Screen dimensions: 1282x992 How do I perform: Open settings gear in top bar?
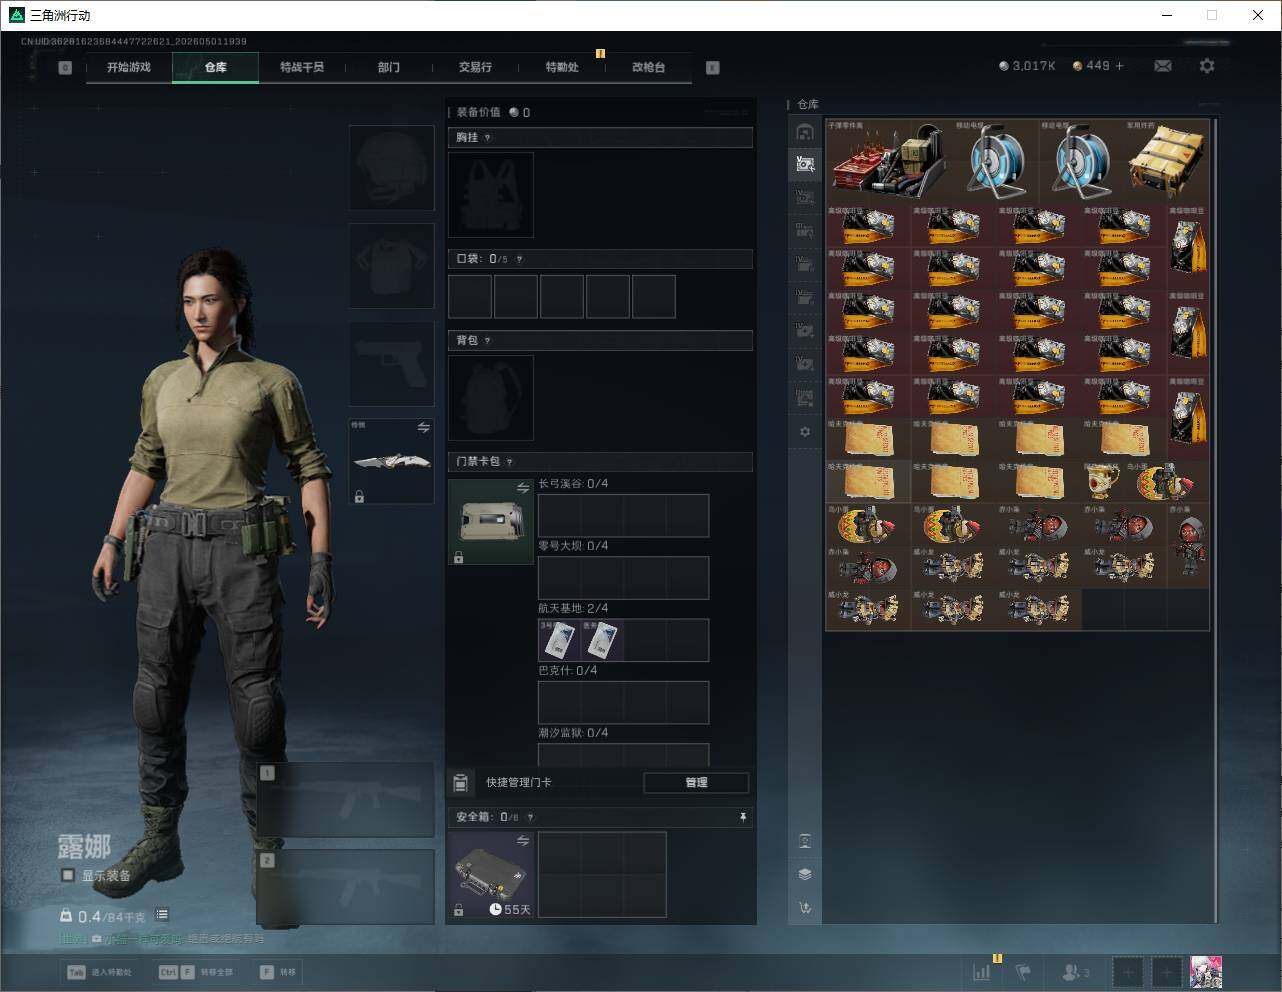coord(1207,66)
